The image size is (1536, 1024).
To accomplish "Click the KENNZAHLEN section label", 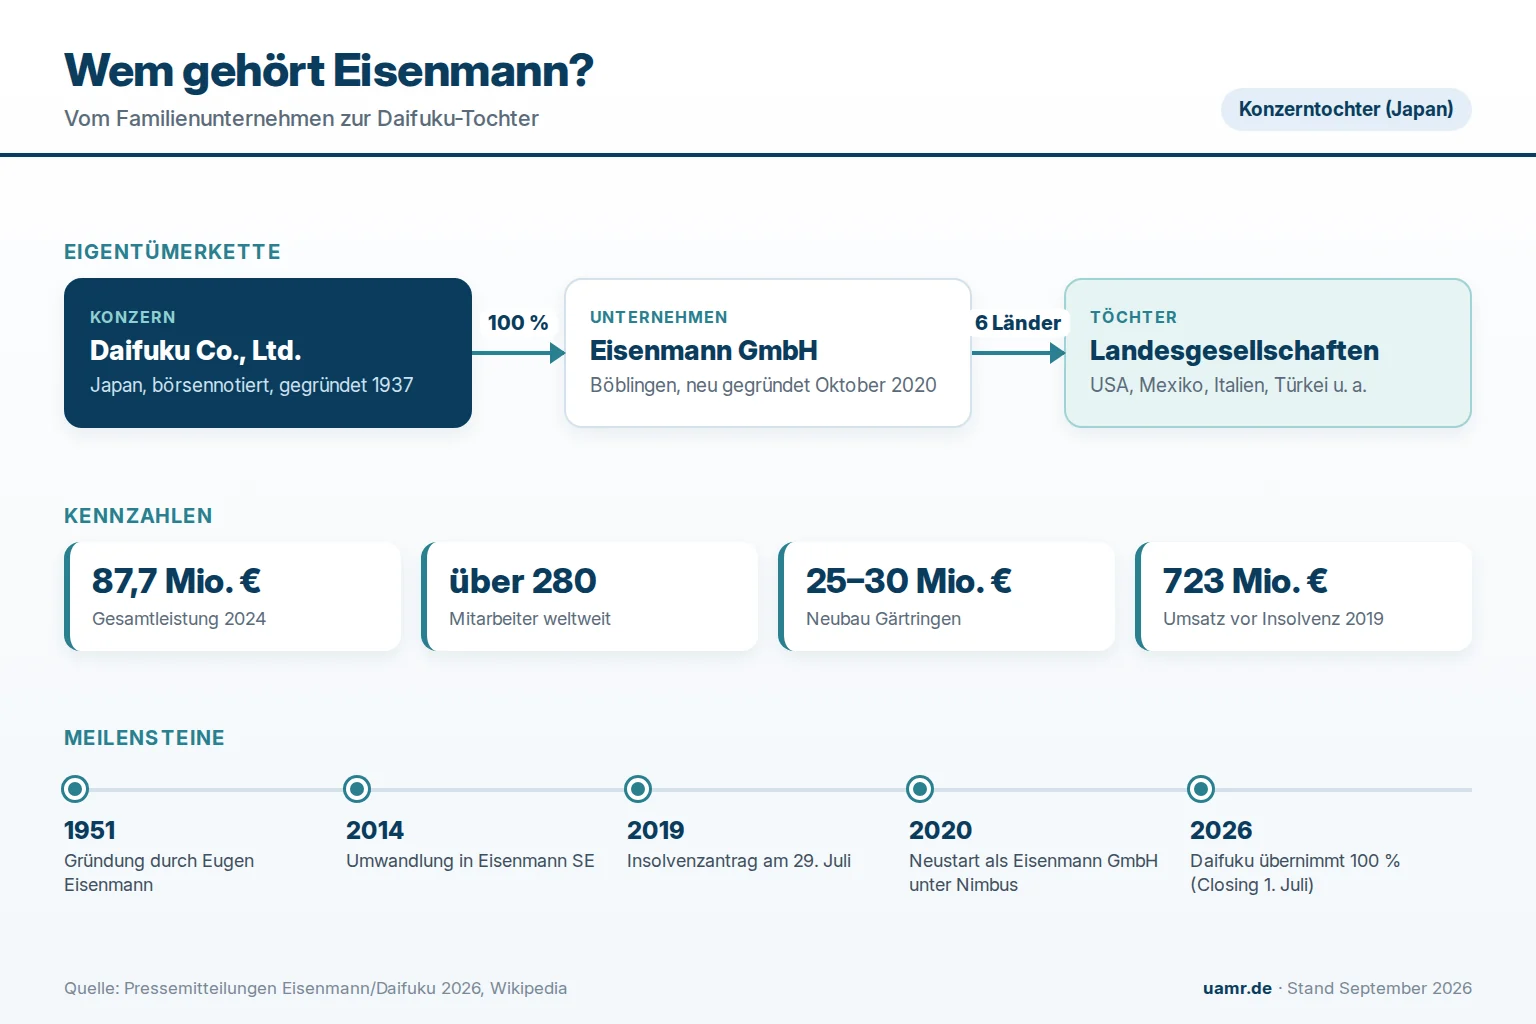I will point(138,516).
